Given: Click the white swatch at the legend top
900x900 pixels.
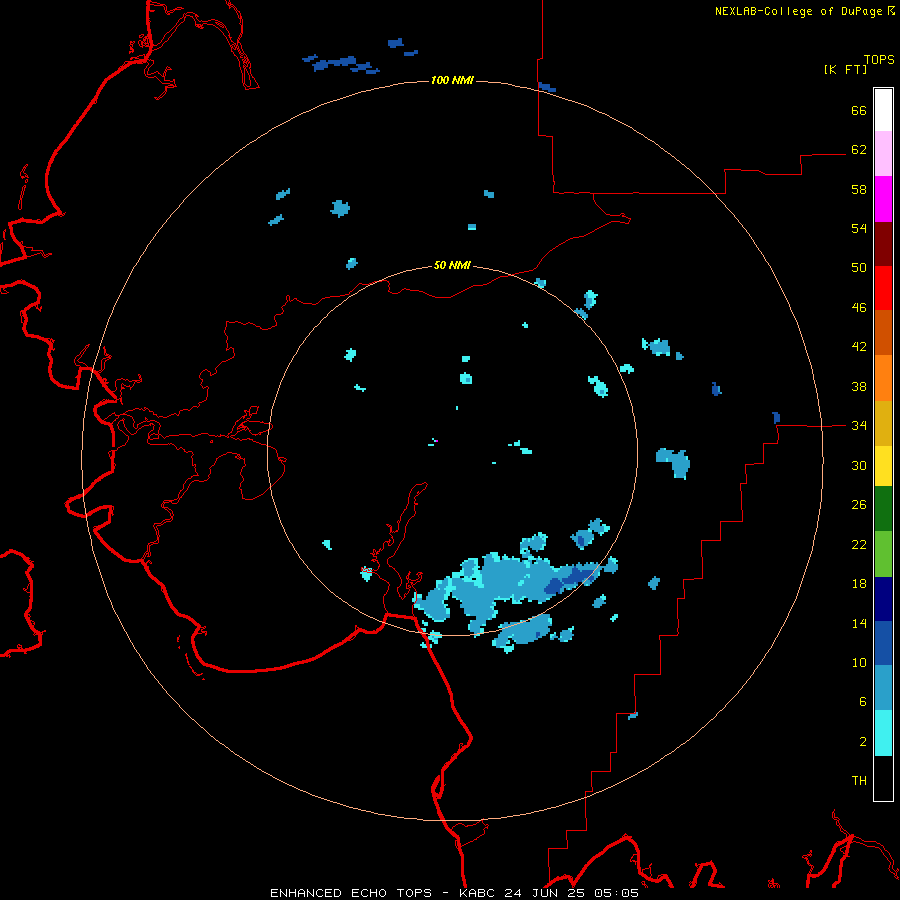Looking at the screenshot, I should click(x=883, y=110).
